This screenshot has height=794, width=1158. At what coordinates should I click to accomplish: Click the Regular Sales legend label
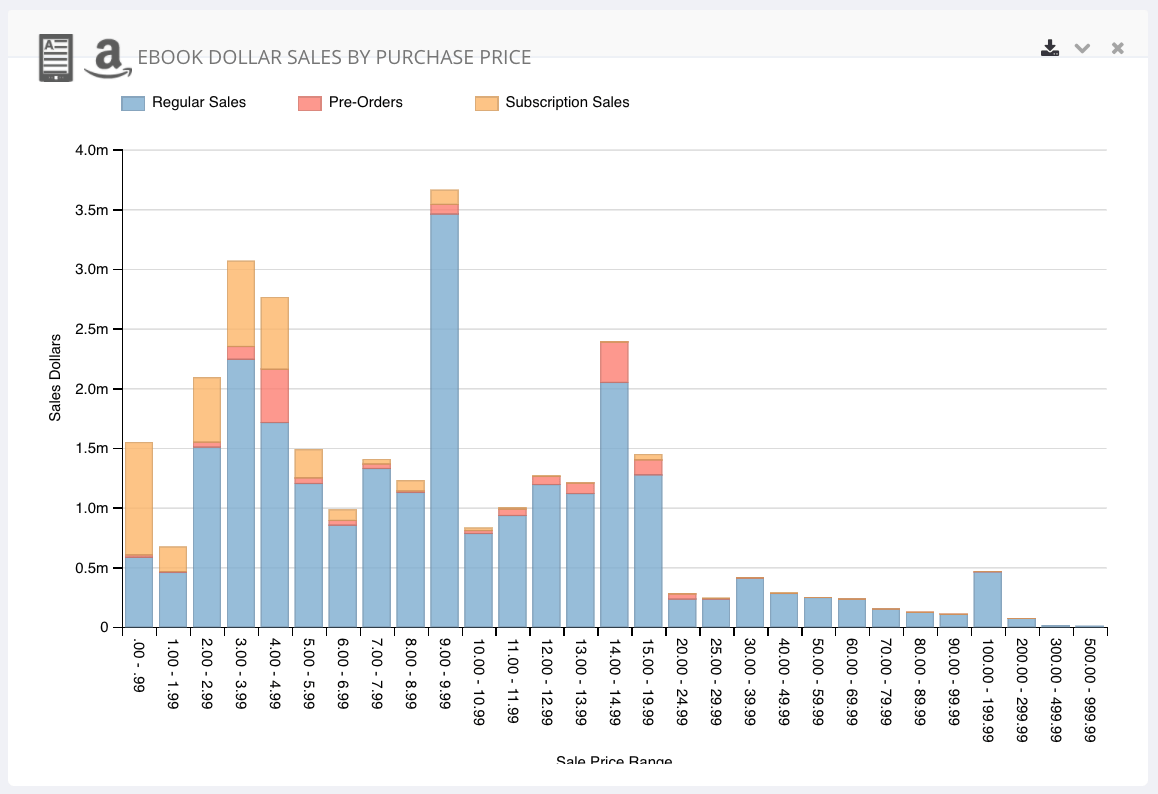click(x=198, y=102)
